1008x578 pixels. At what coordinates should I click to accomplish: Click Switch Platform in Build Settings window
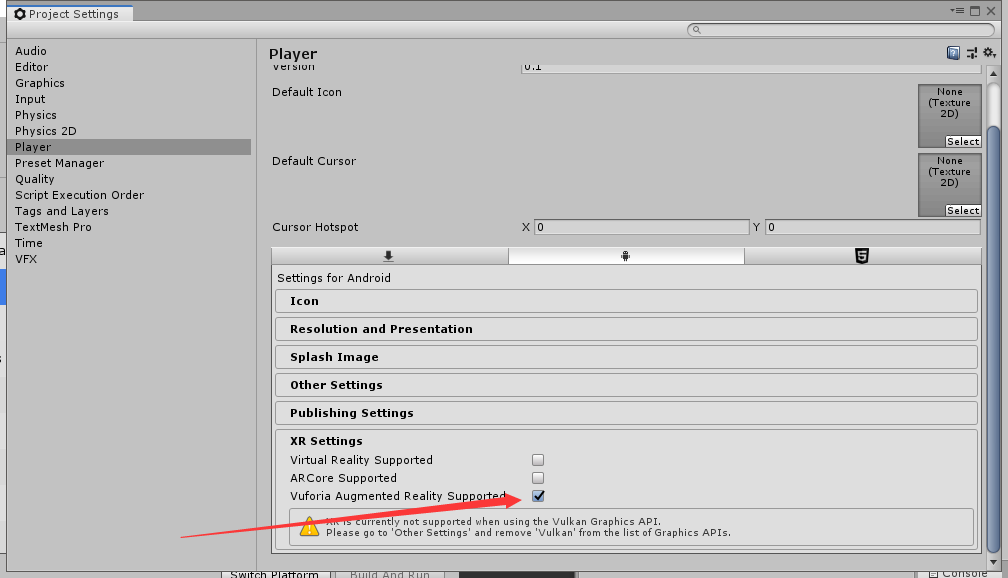coord(274,573)
